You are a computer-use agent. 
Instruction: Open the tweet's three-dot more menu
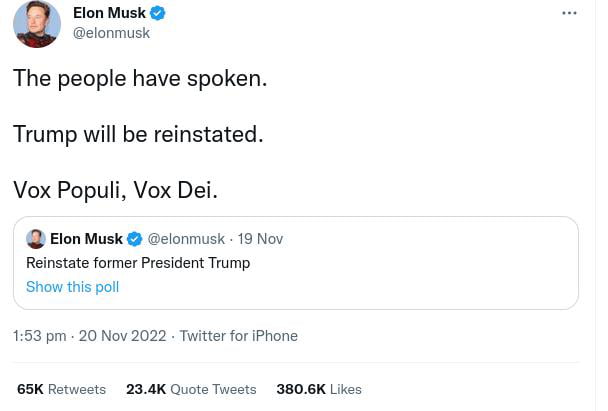569,13
